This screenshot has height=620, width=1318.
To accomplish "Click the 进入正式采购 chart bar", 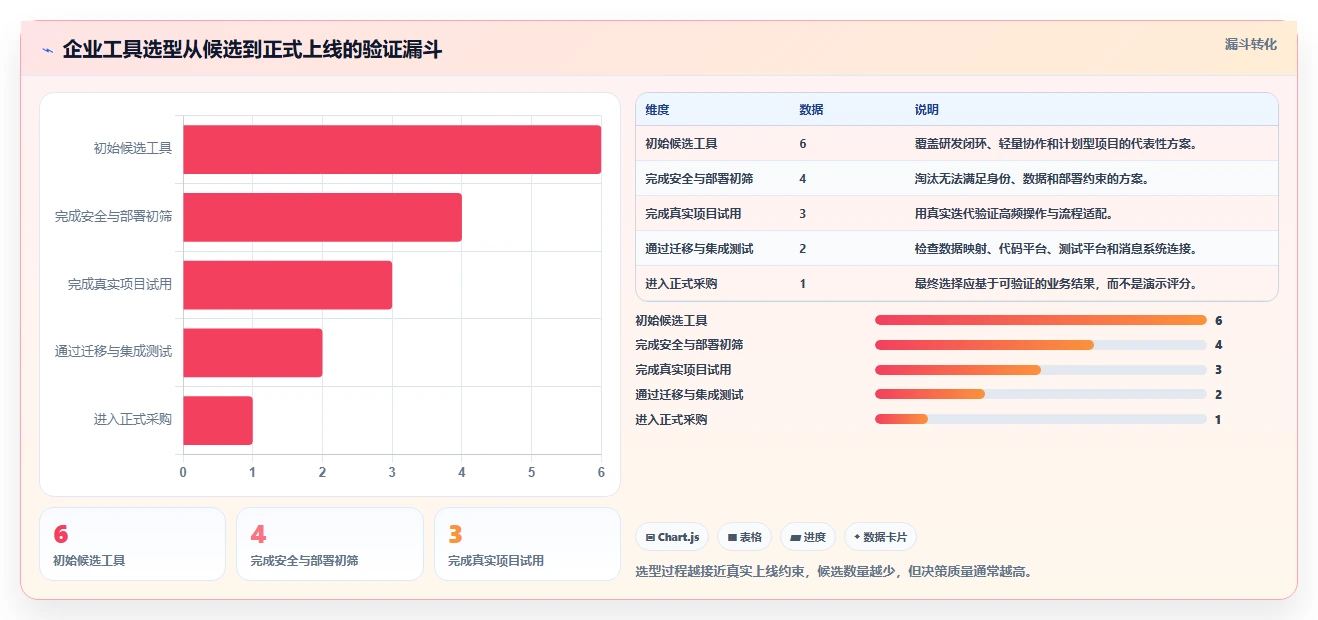I will point(217,421).
